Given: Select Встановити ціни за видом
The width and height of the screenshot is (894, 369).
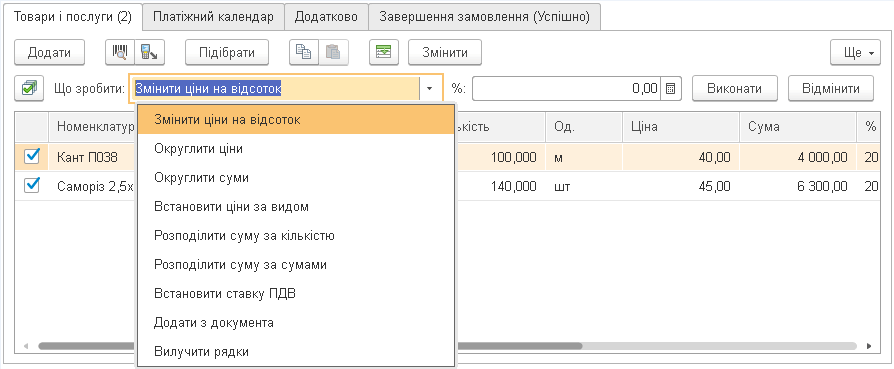Looking at the screenshot, I should [x=296, y=207].
